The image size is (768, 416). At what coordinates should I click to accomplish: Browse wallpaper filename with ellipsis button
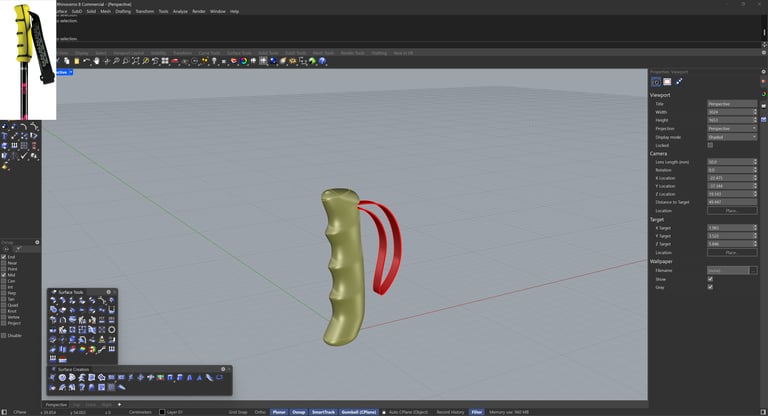point(753,270)
